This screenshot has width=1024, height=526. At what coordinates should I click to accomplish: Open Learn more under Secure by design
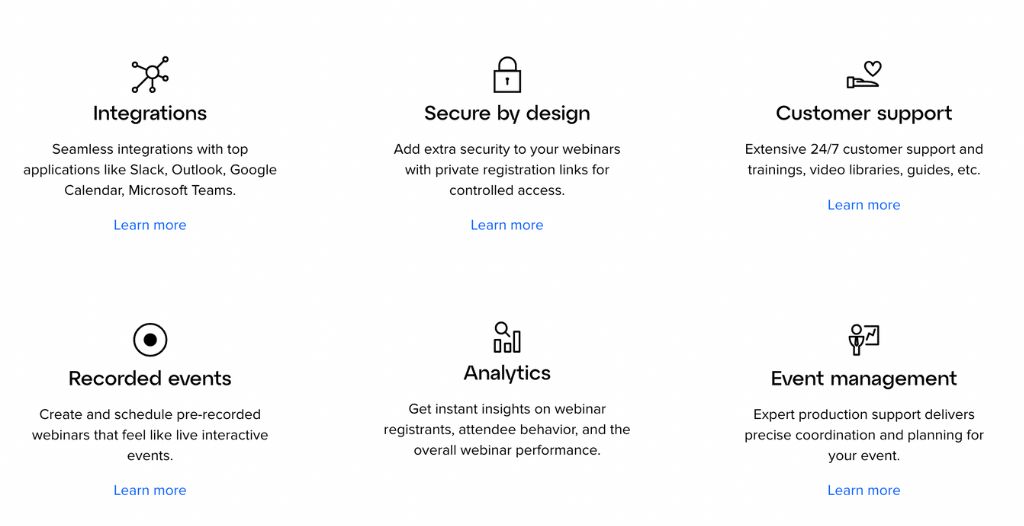click(x=507, y=225)
